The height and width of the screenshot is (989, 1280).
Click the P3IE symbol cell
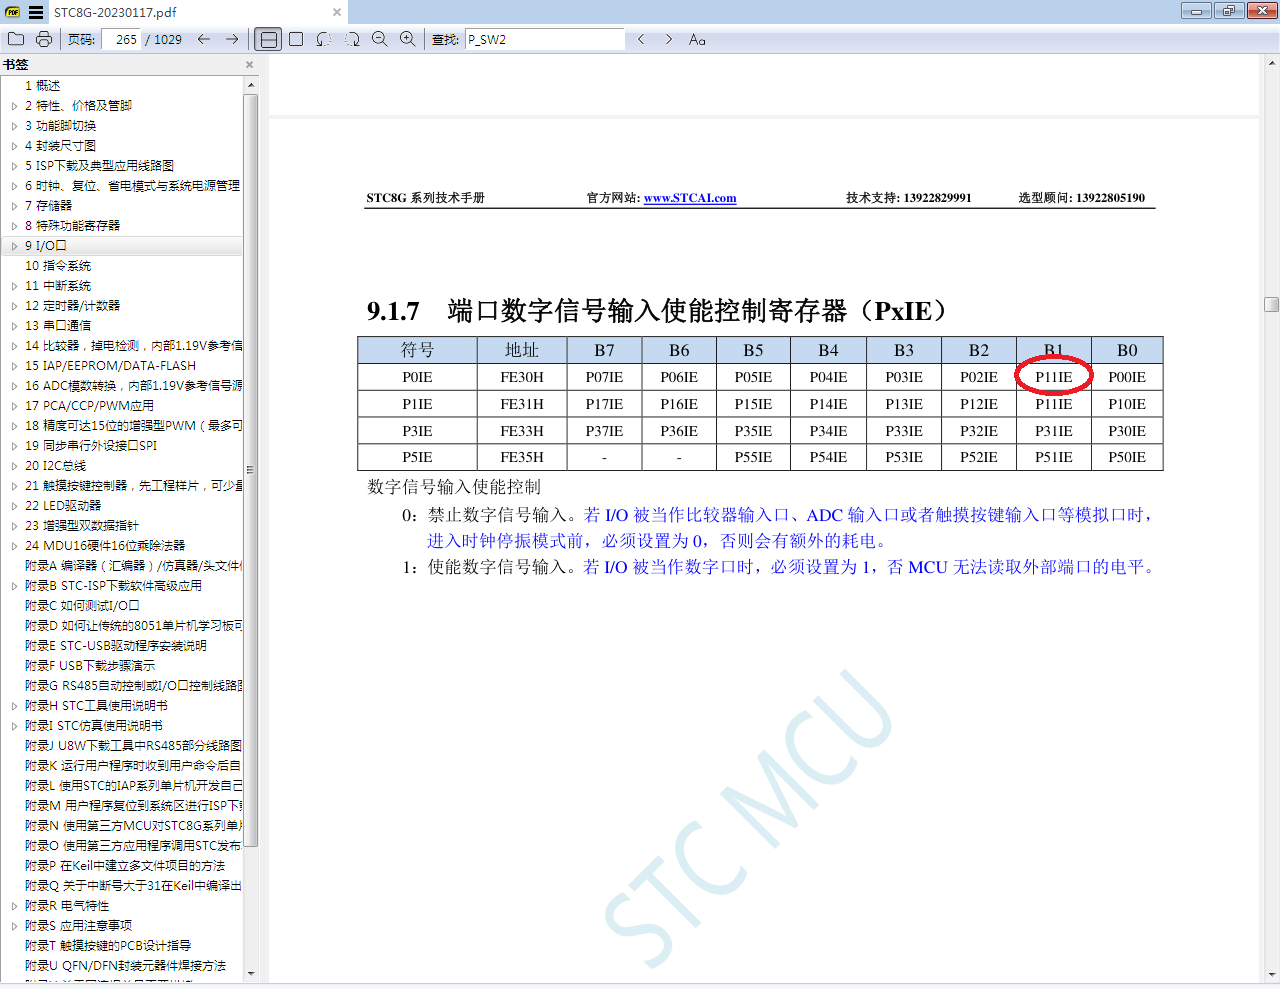pos(417,431)
